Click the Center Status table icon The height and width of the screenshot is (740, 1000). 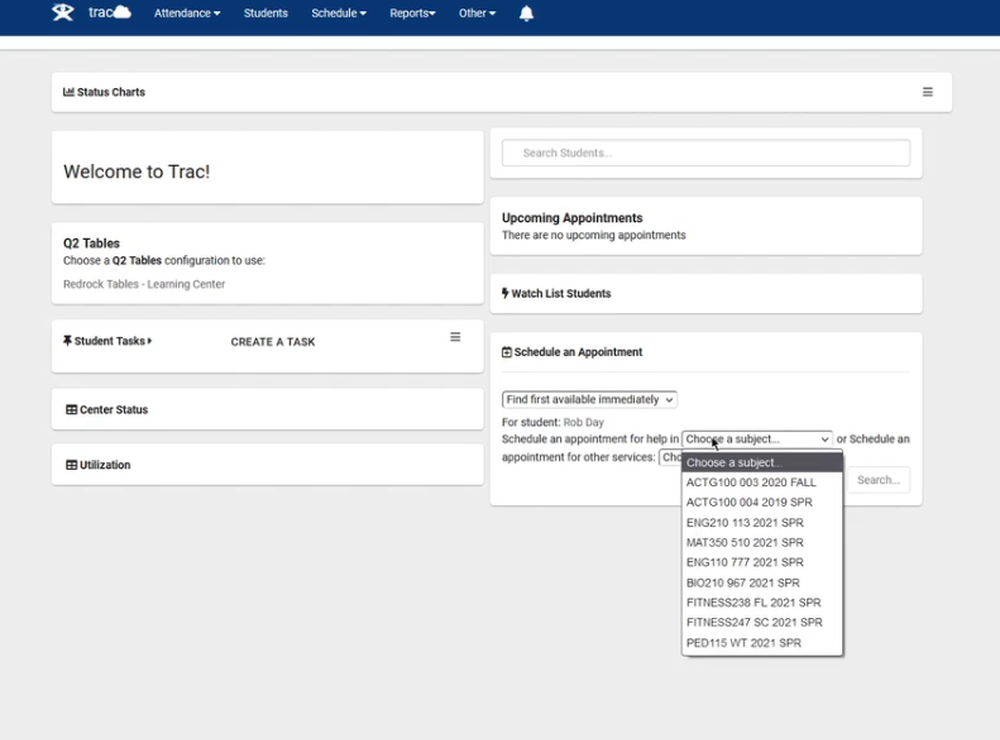[x=71, y=410]
